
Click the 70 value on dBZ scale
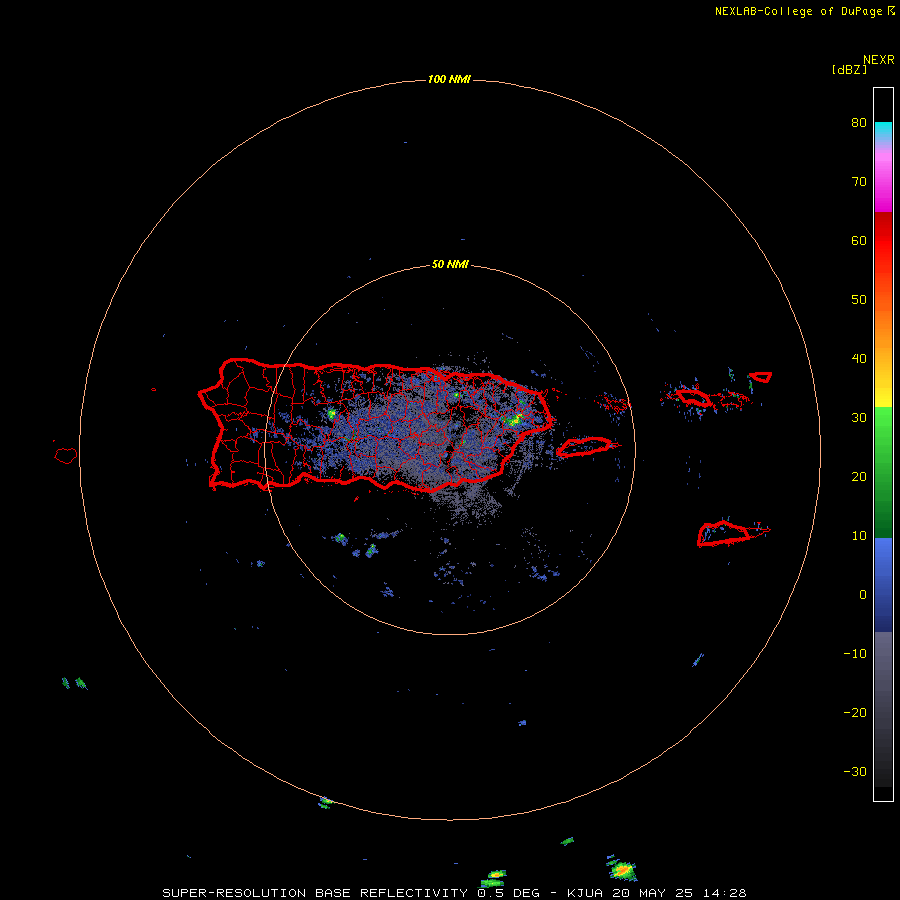[x=859, y=182]
